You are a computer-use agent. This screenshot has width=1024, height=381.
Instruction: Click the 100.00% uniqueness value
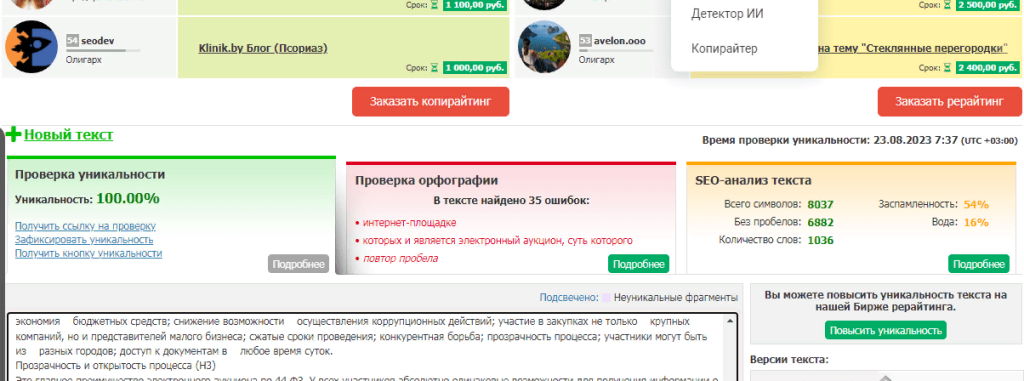click(x=128, y=199)
